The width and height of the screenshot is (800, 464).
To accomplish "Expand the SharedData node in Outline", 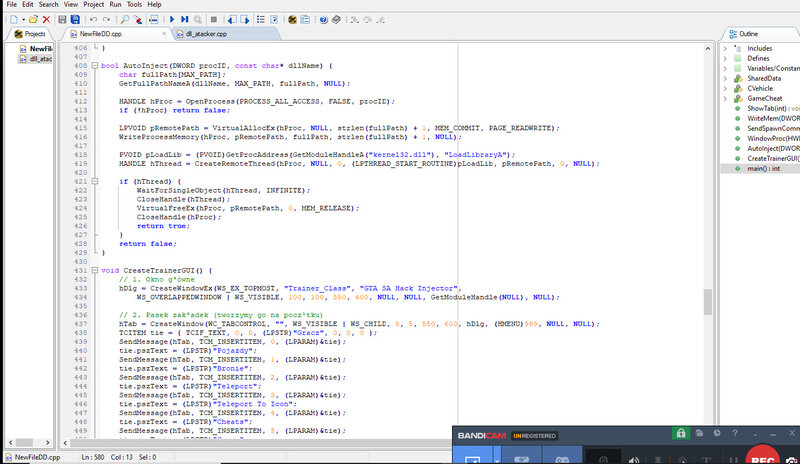I will tap(725, 78).
